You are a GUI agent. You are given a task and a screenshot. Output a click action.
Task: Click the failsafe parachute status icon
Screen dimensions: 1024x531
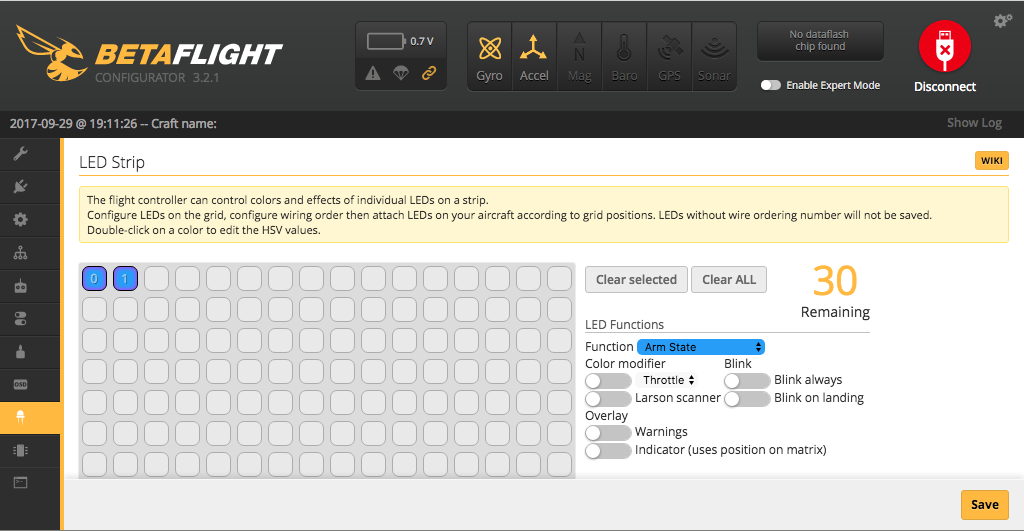coord(401,73)
